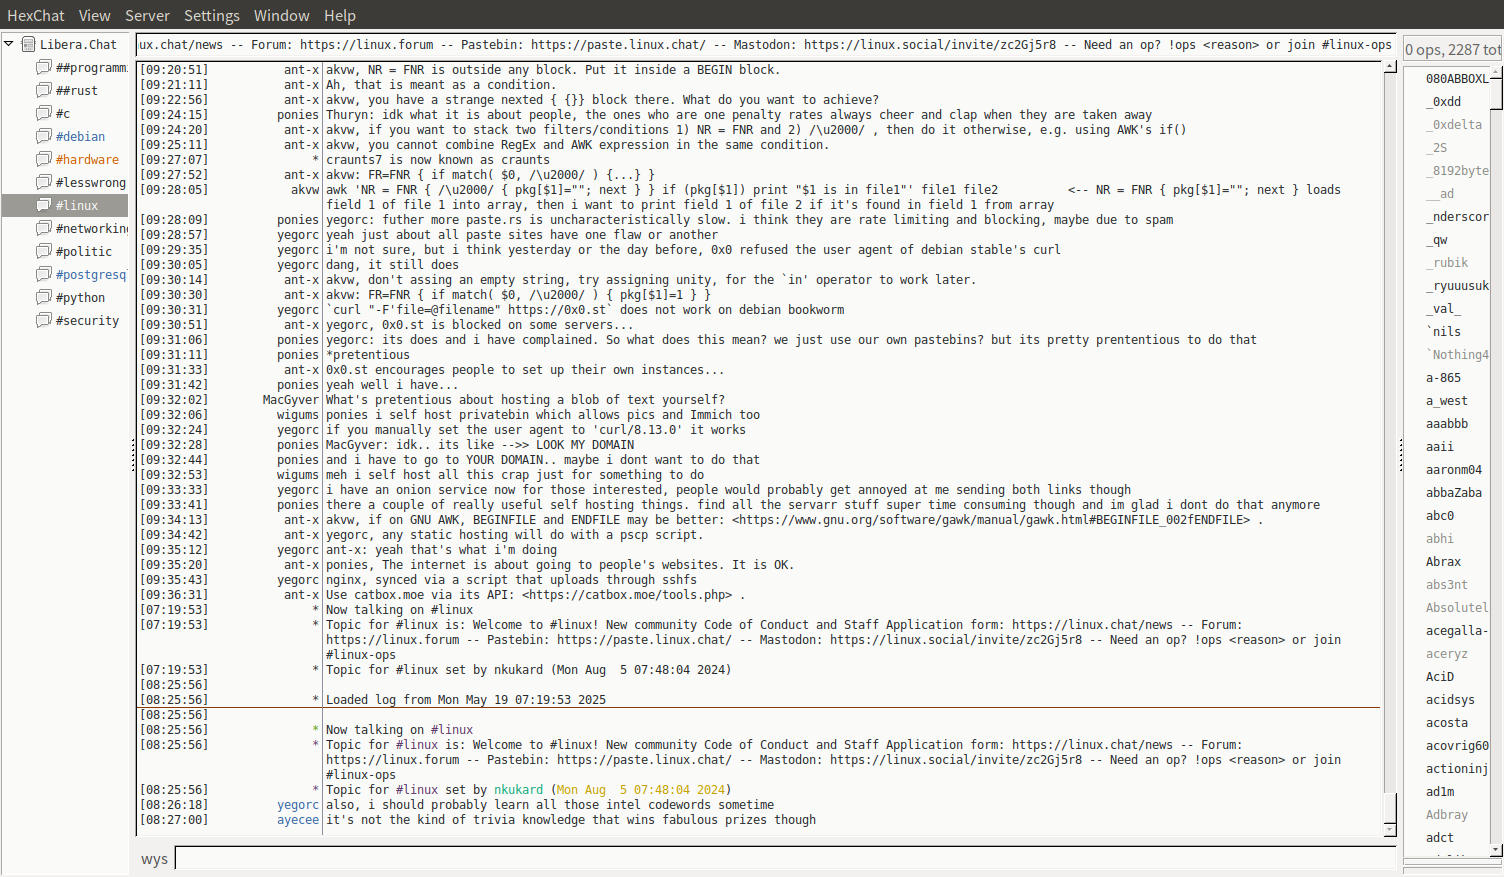This screenshot has width=1504, height=877.
Task: Click the chat scrollbar down arrow
Action: click(1390, 830)
